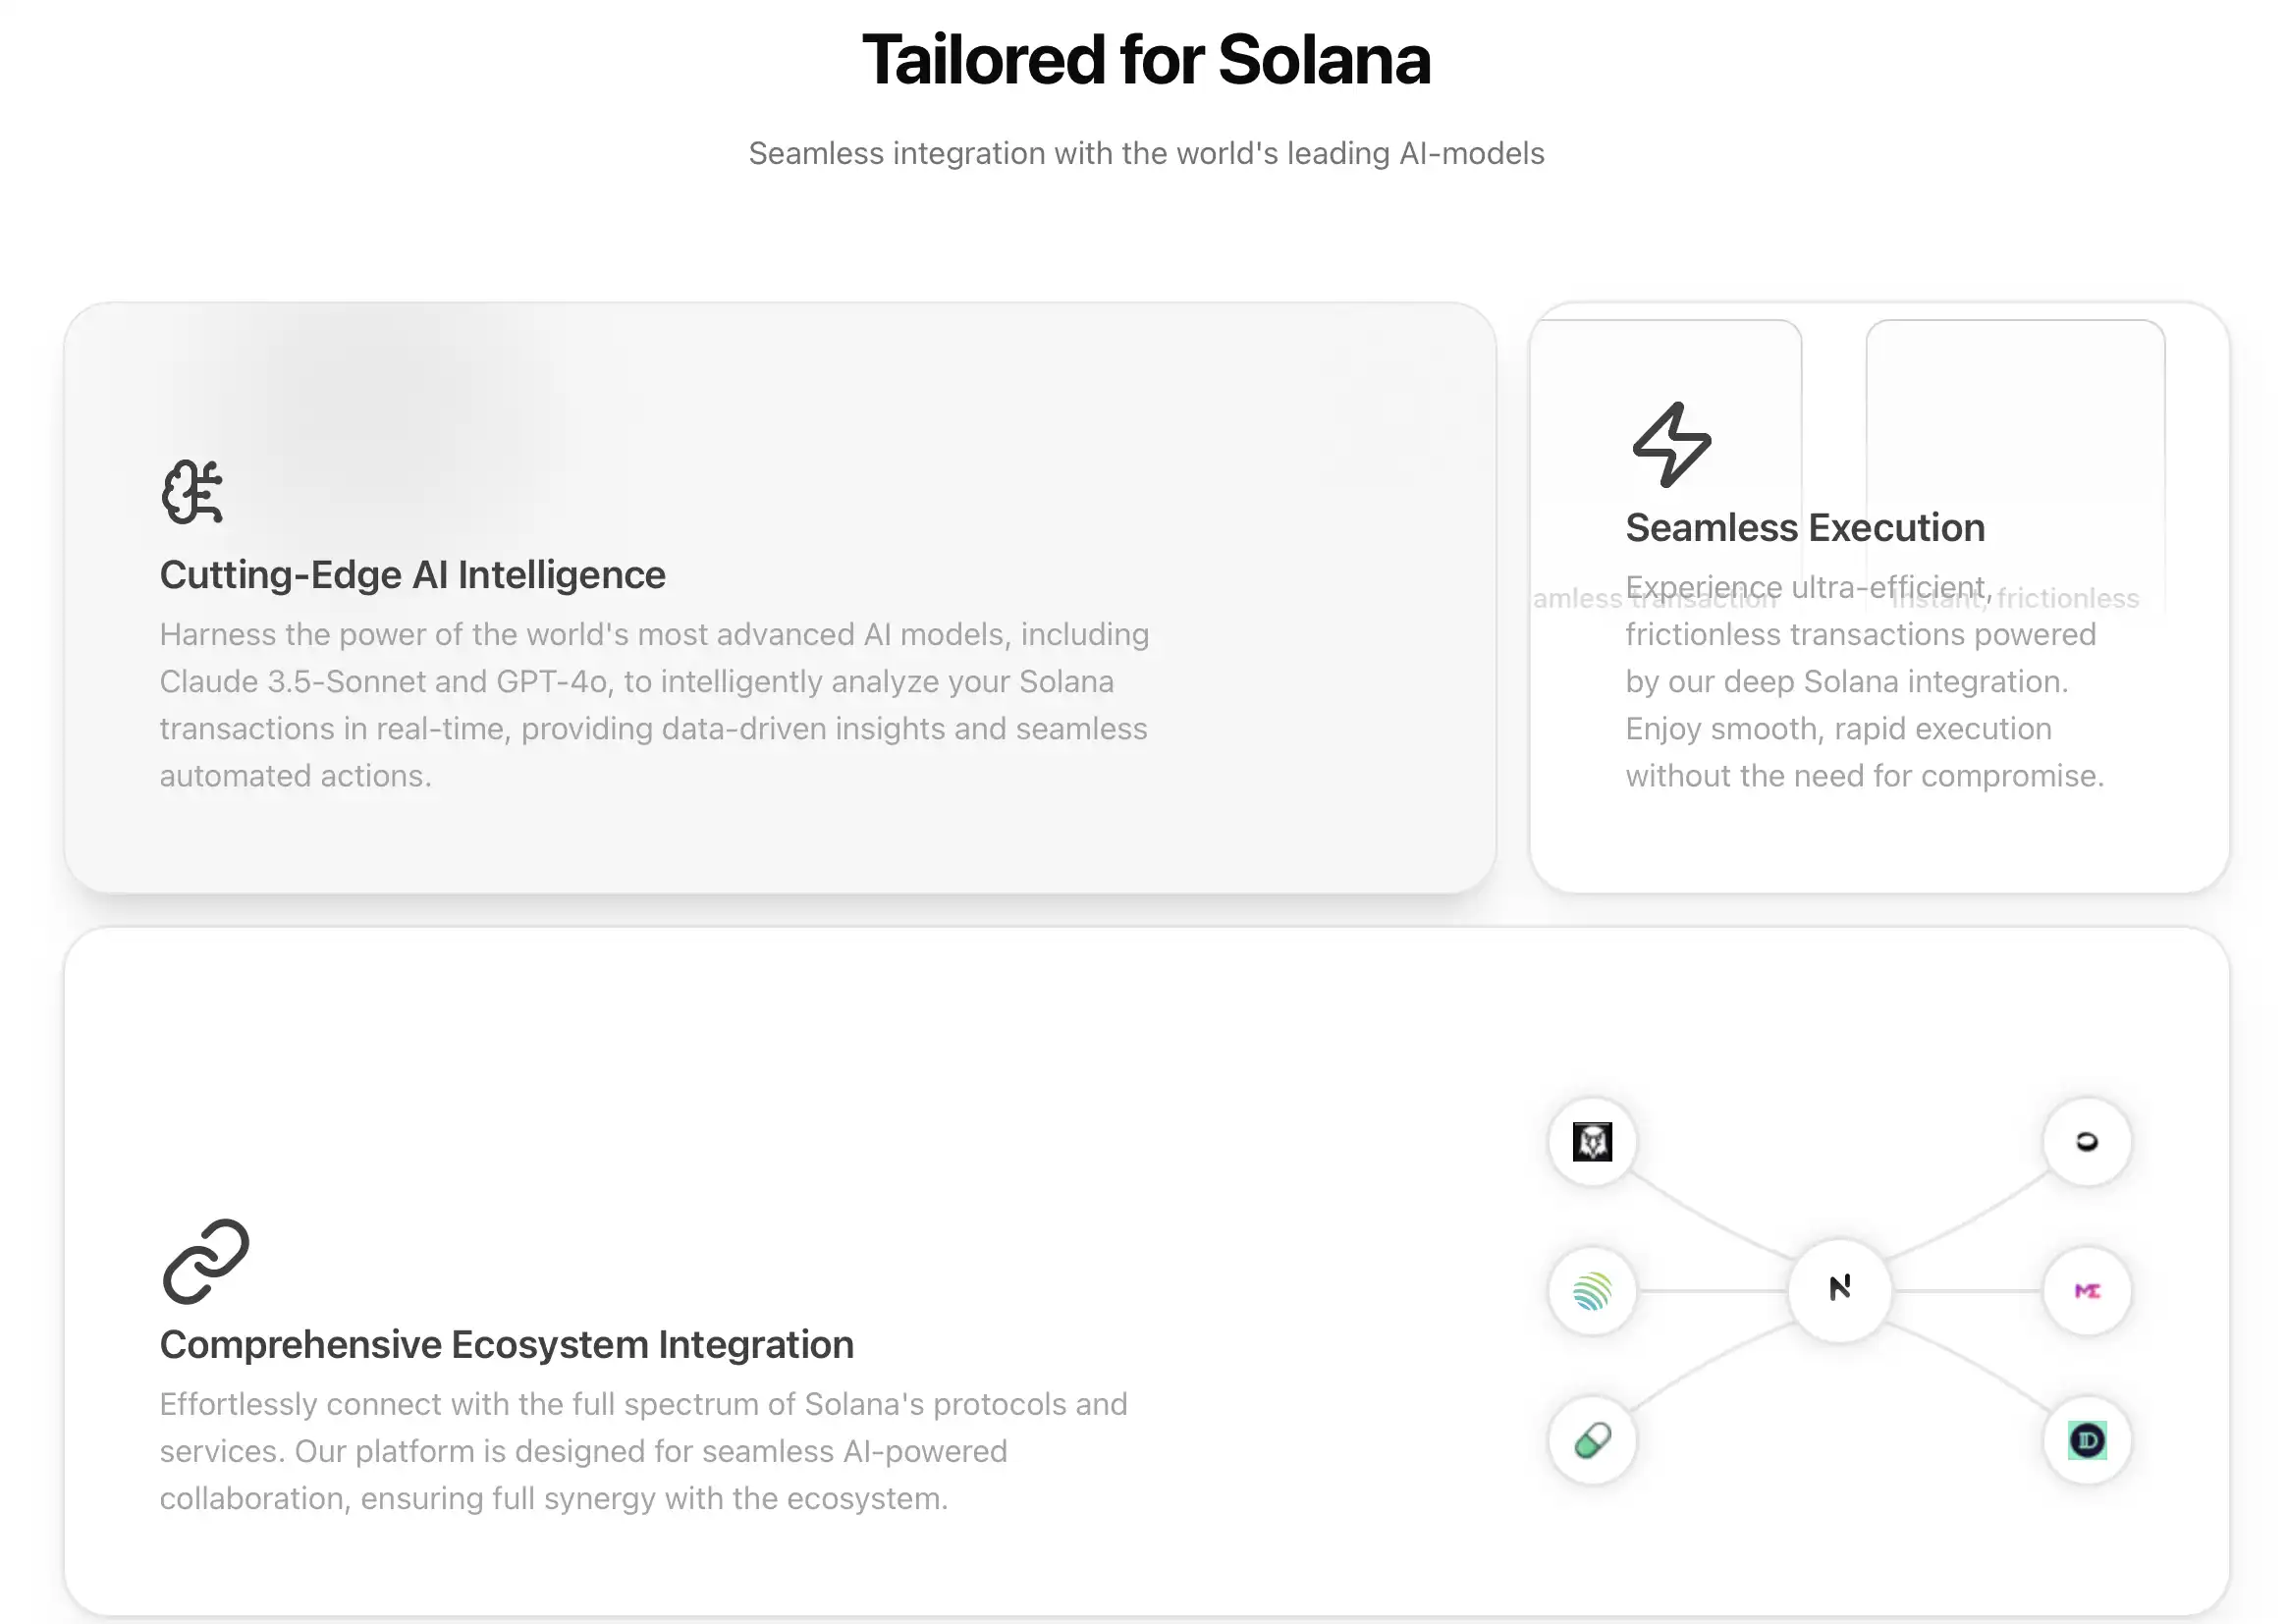Screen dimensions: 2286x1624
Task: Click the 'Seamless Execution' heading
Action: tap(1805, 528)
